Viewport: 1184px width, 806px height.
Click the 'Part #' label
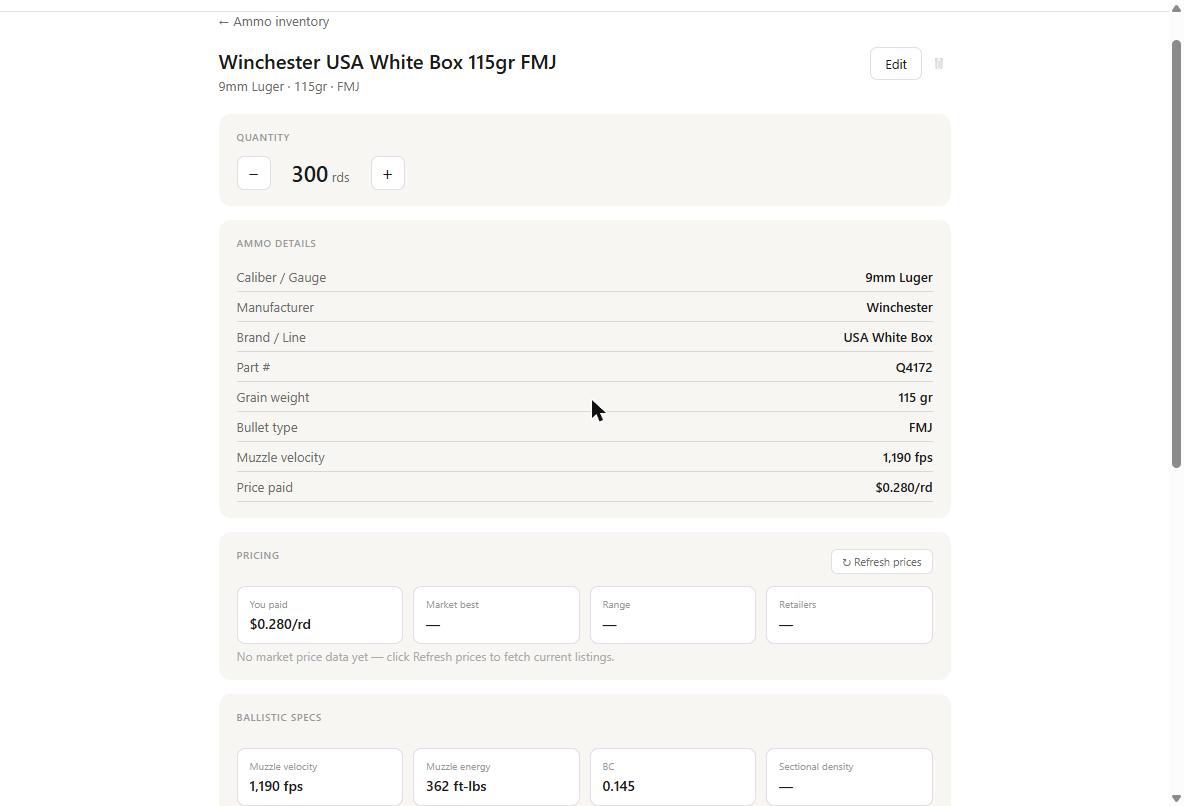click(253, 368)
